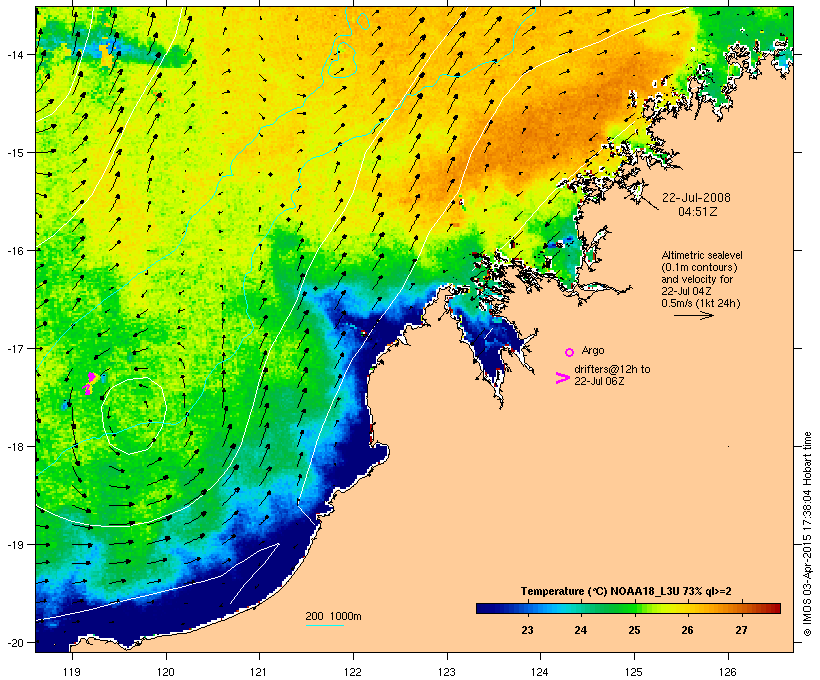820x680 pixels.
Task: Click the 'and velocity for' legend line
Action: tap(697, 279)
